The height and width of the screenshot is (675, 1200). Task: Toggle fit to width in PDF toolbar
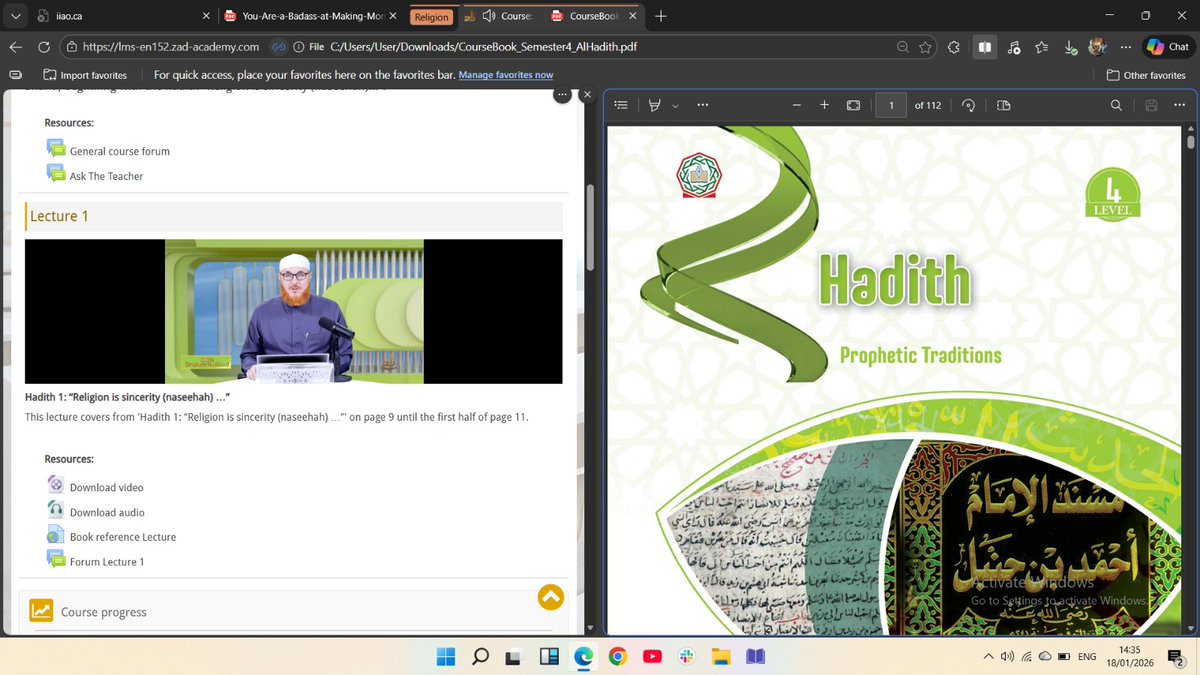click(853, 104)
